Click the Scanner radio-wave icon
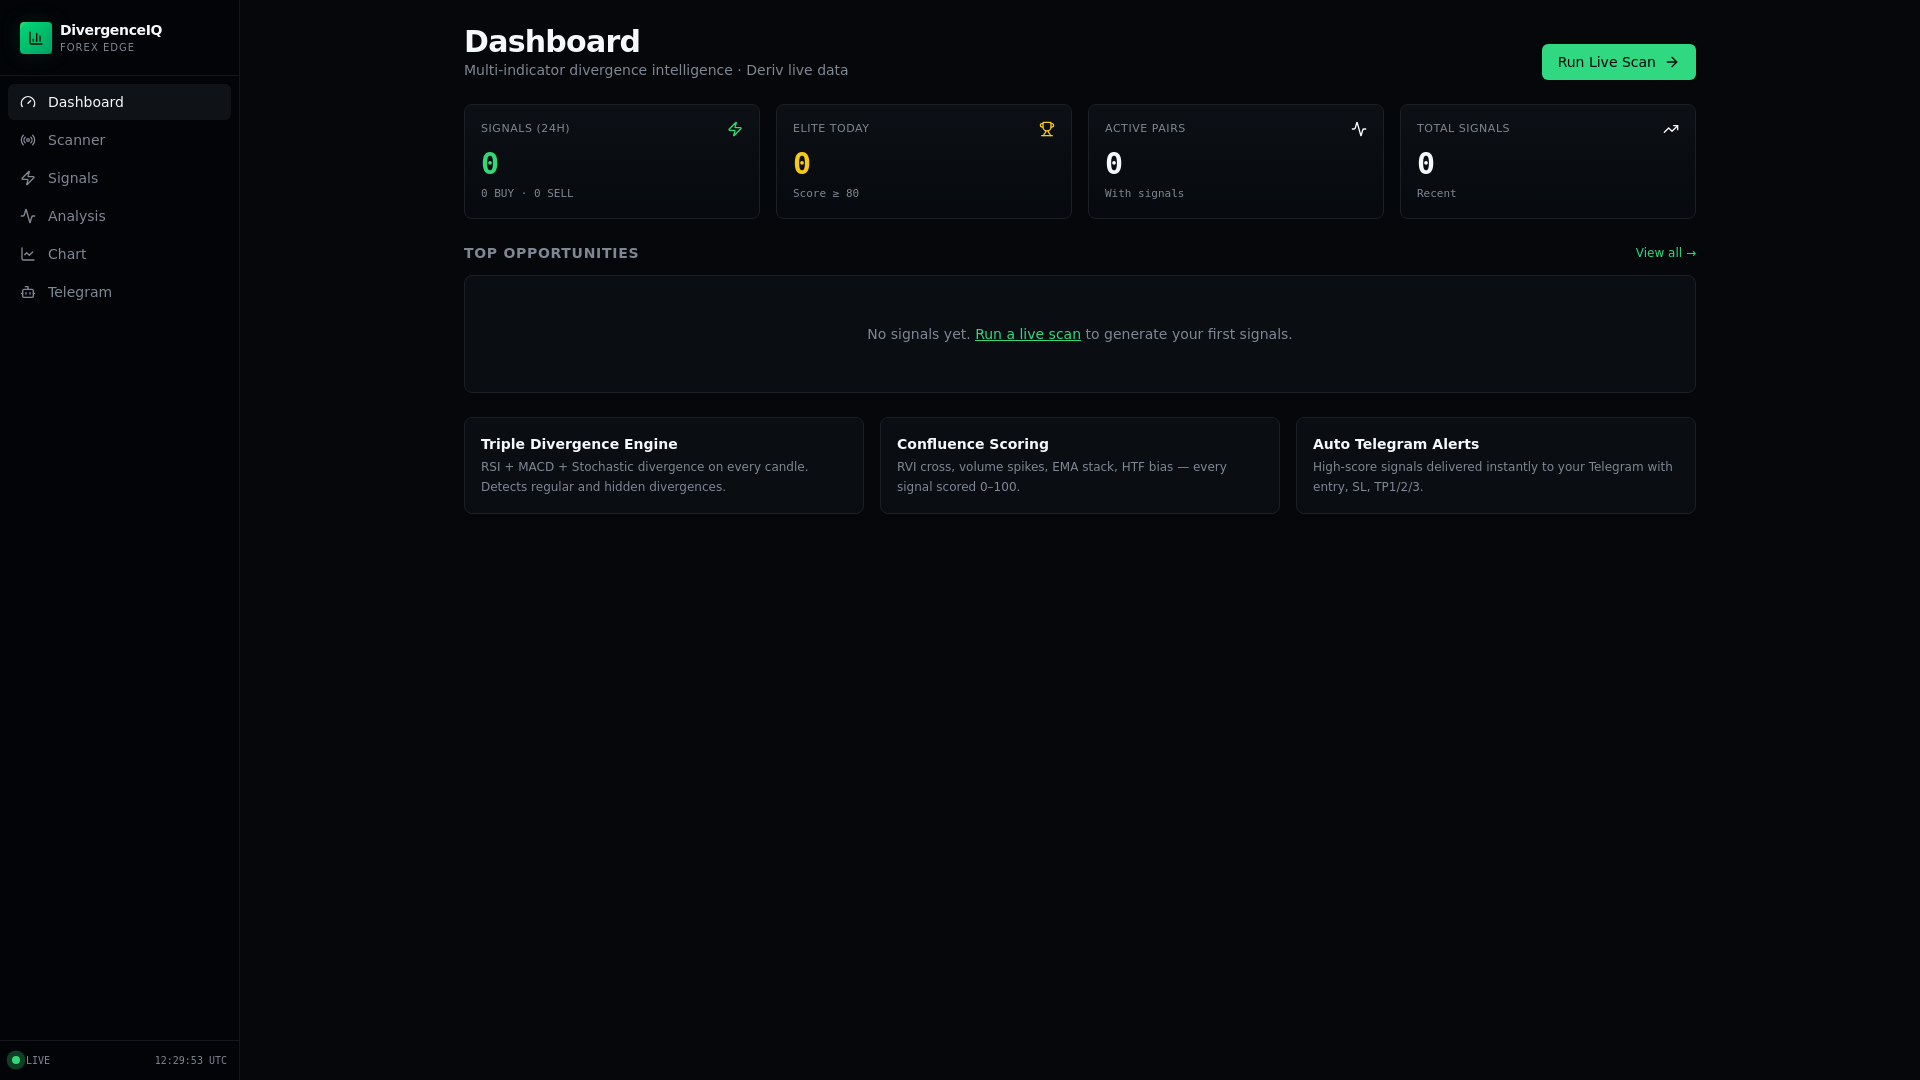This screenshot has height=1080, width=1920. pyautogui.click(x=28, y=140)
